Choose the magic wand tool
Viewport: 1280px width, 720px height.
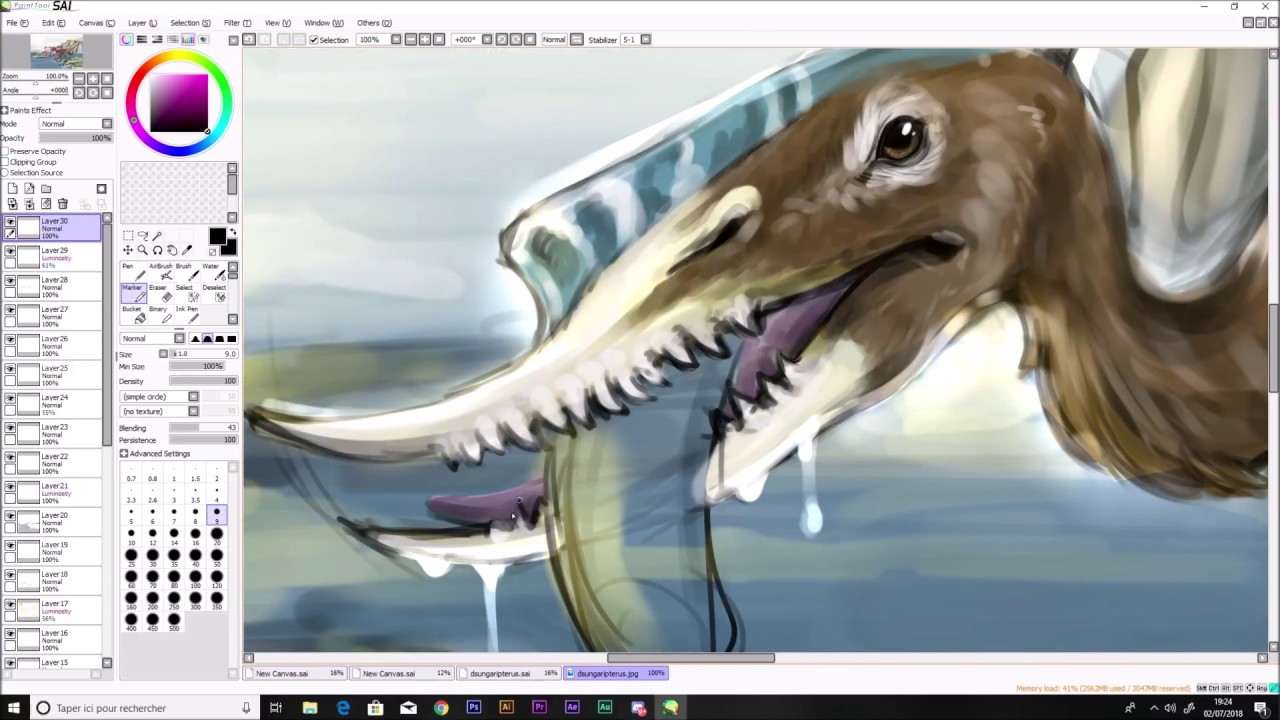pos(156,235)
